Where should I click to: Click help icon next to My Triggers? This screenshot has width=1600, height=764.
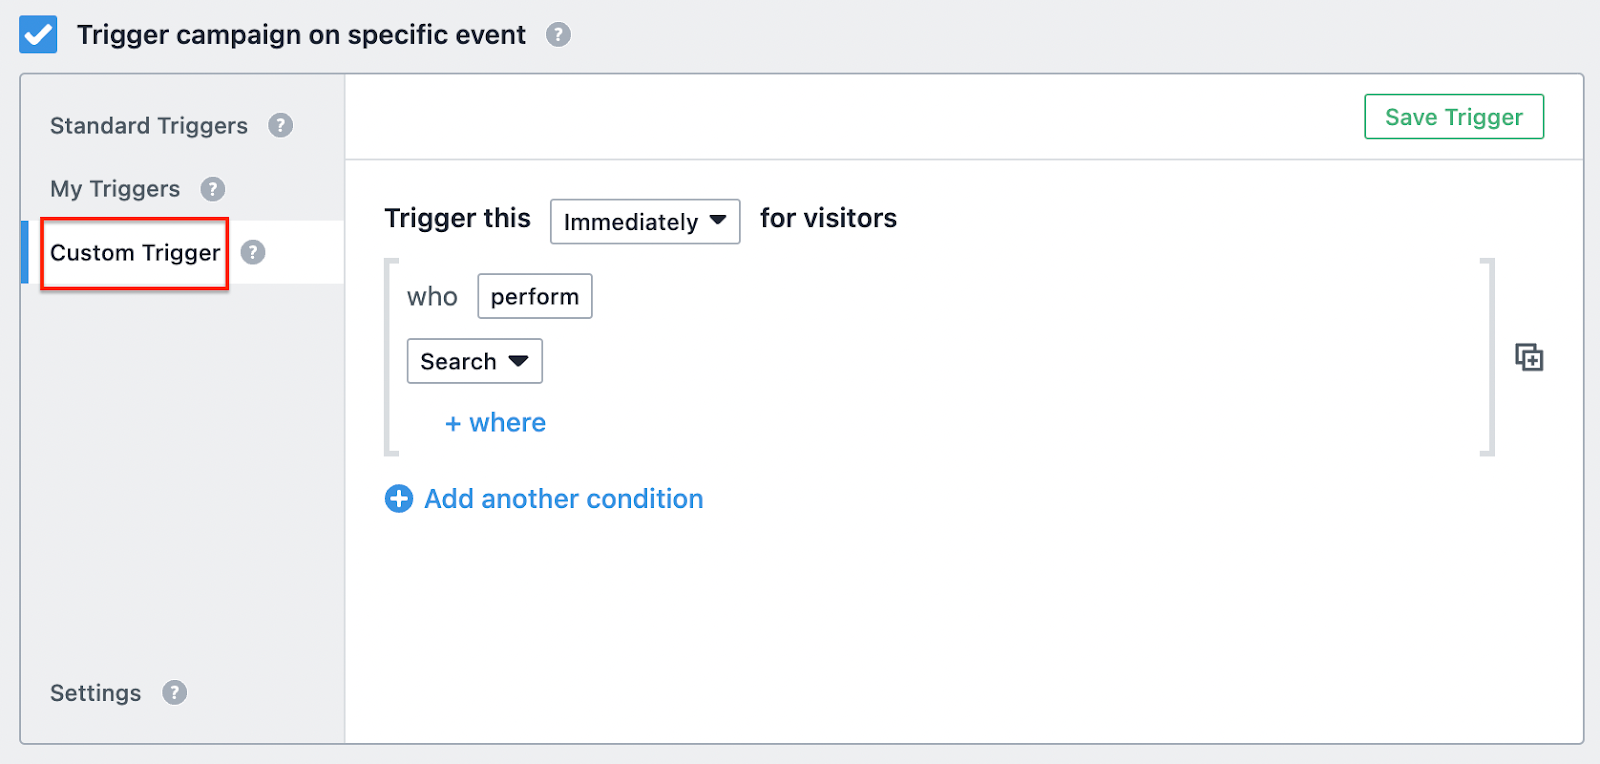click(213, 189)
